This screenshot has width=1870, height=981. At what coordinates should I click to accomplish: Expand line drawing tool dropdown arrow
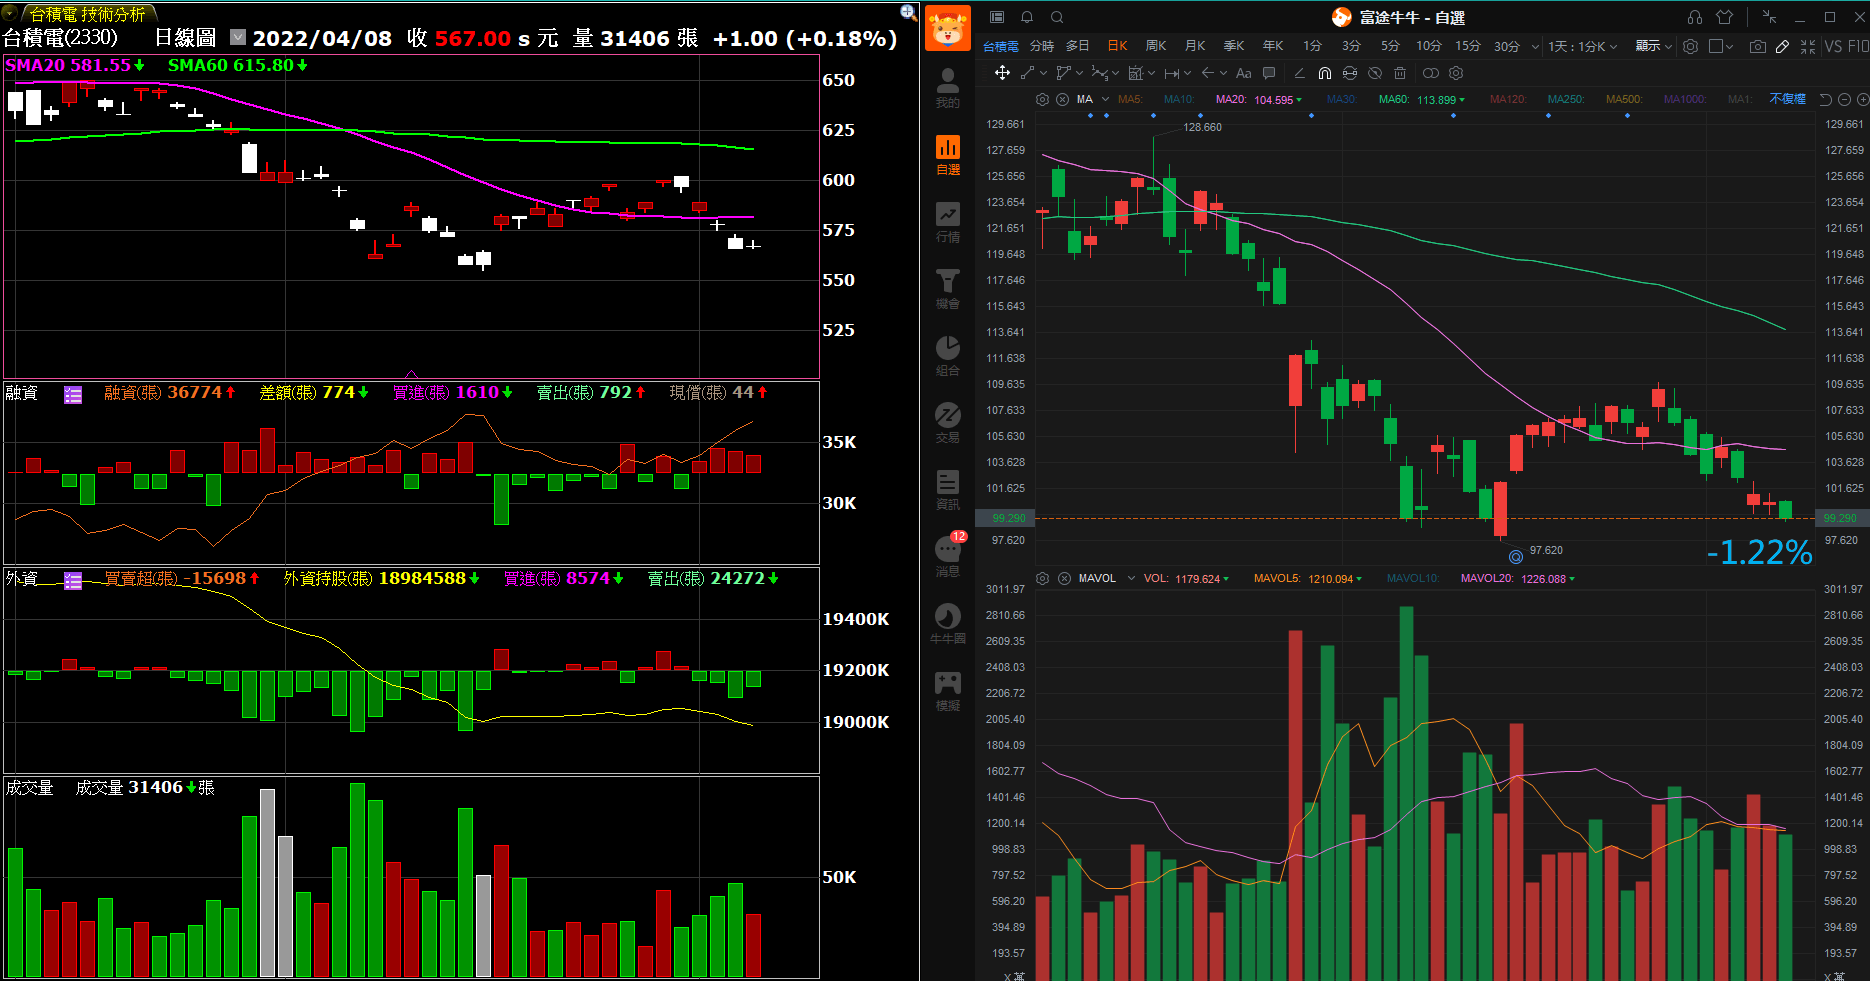point(1043,73)
